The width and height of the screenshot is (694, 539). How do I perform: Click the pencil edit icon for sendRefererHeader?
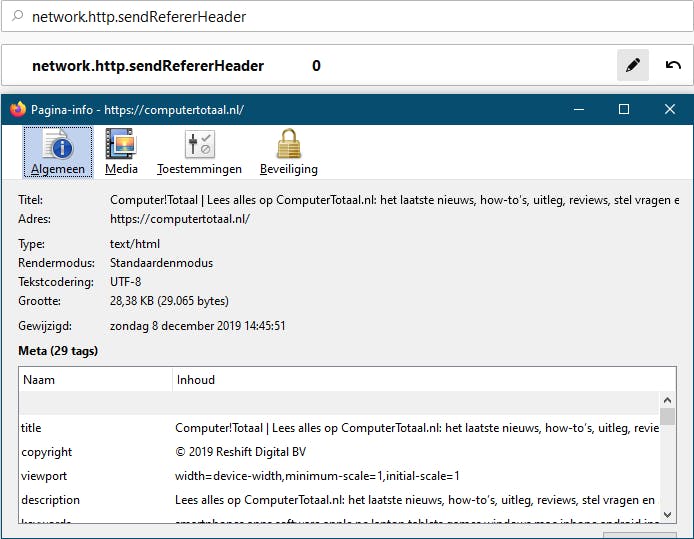coord(632,65)
